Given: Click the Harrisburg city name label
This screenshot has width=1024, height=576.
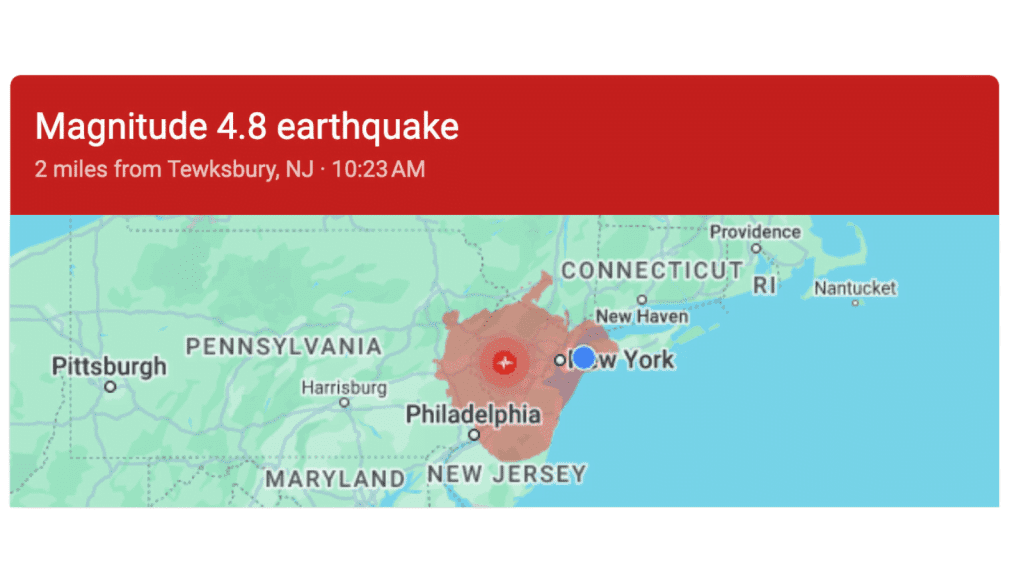Looking at the screenshot, I should click(x=344, y=386).
